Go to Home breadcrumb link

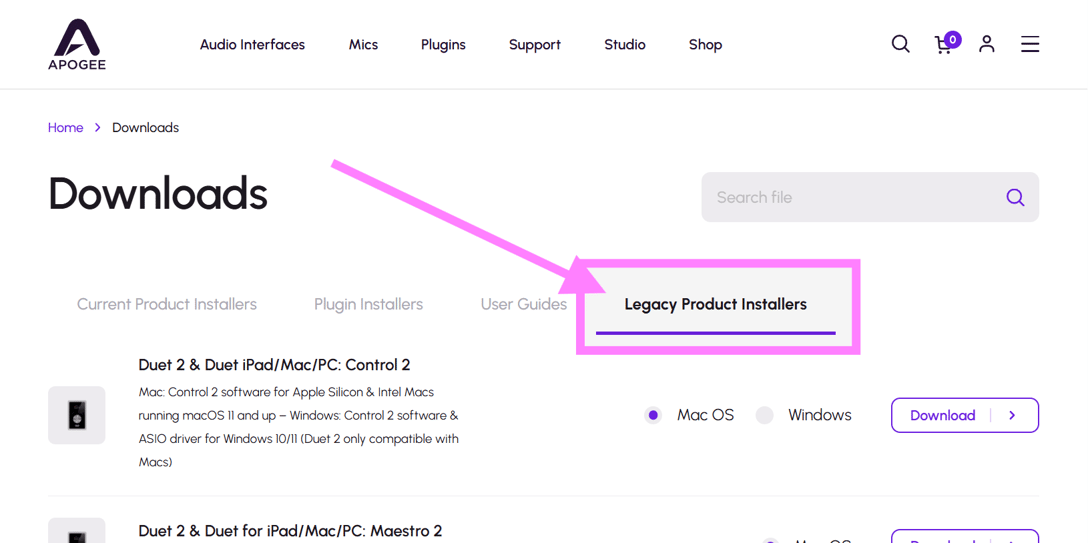pyautogui.click(x=66, y=128)
